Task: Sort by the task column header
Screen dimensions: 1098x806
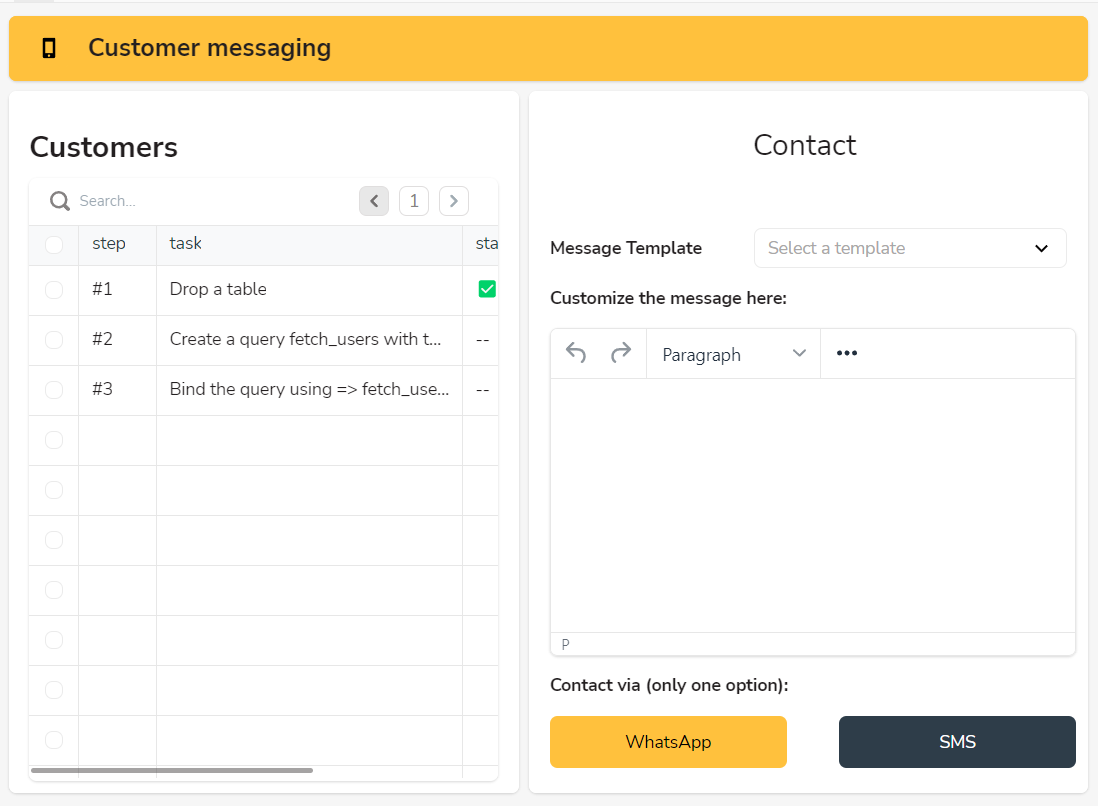Action: pos(186,243)
